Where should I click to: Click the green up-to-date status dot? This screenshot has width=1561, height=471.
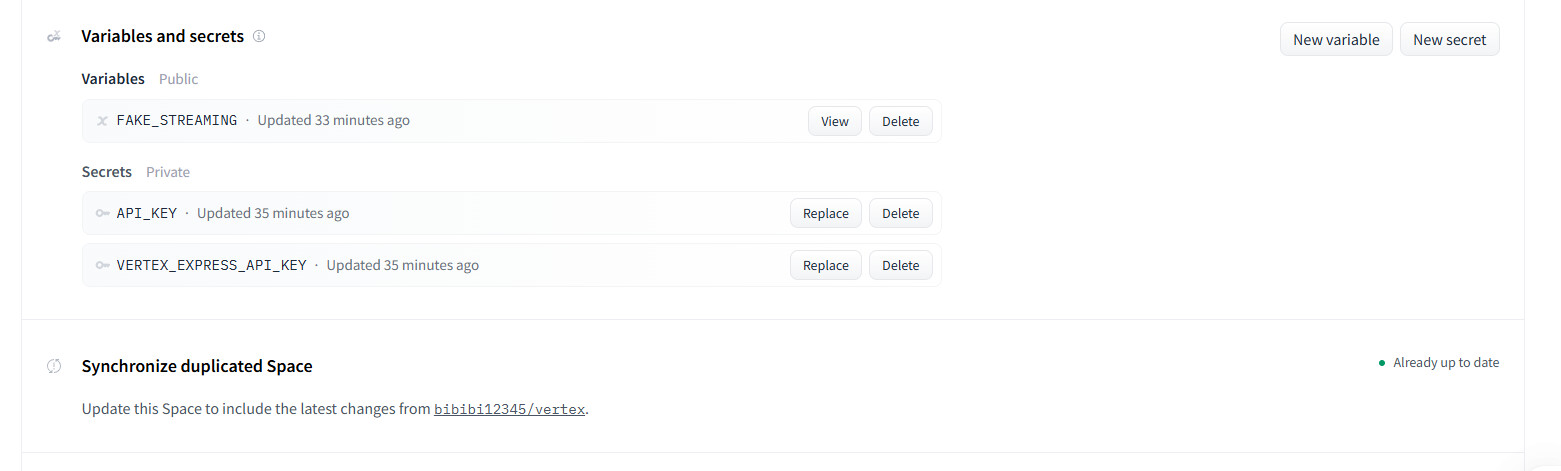click(x=1382, y=363)
